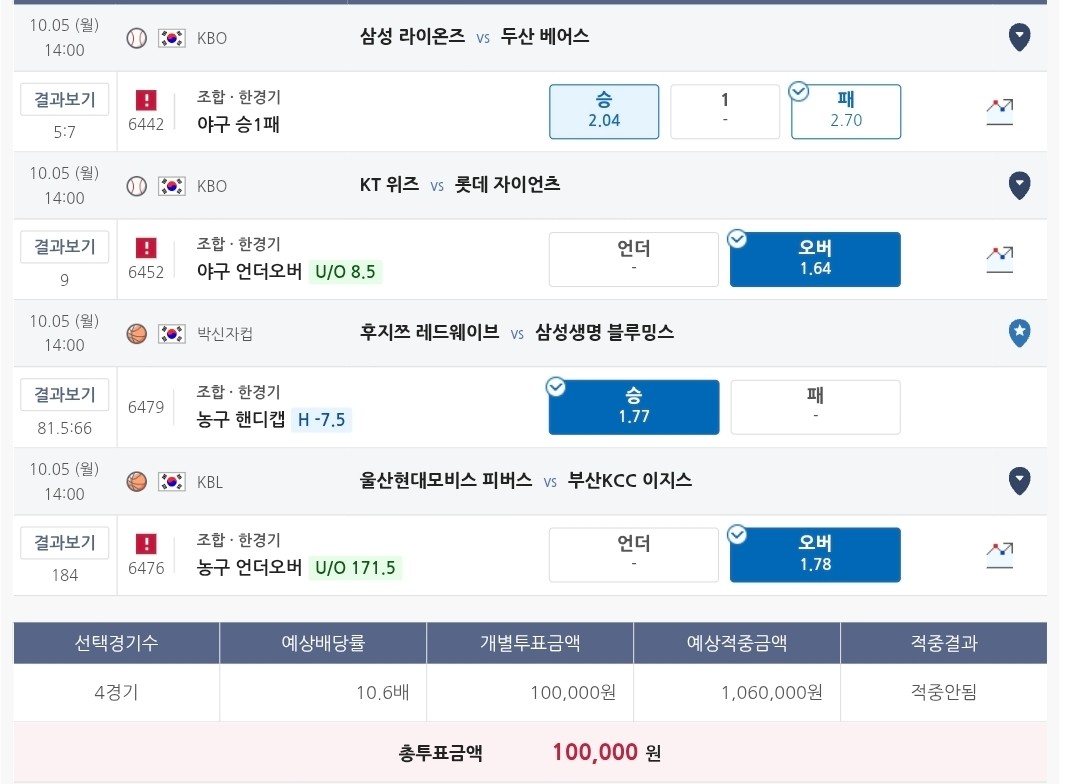Toggle checked 패 2.70 selection

tap(846, 112)
